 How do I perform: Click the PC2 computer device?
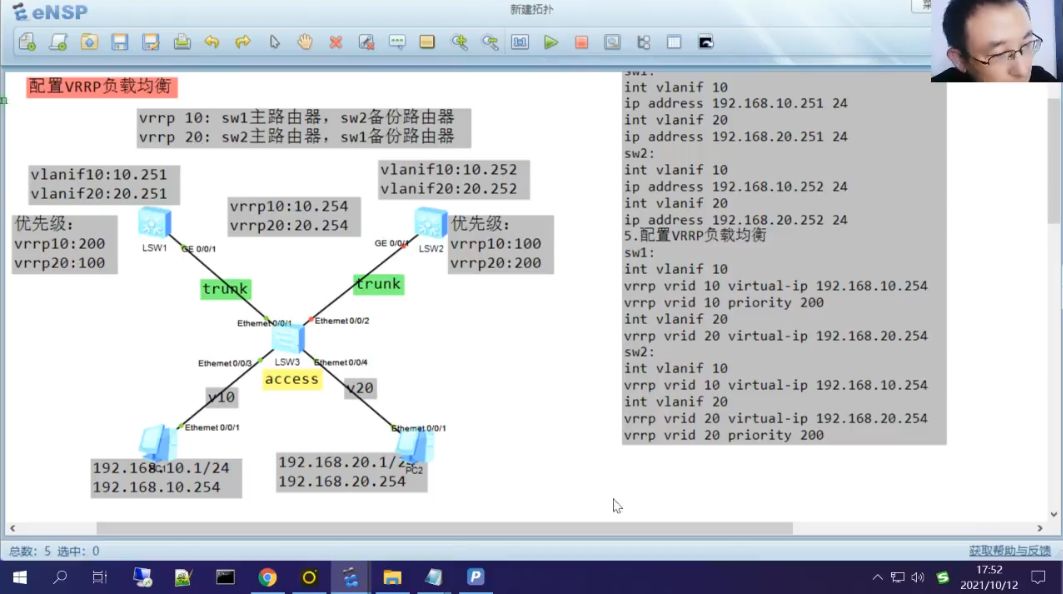click(x=414, y=446)
